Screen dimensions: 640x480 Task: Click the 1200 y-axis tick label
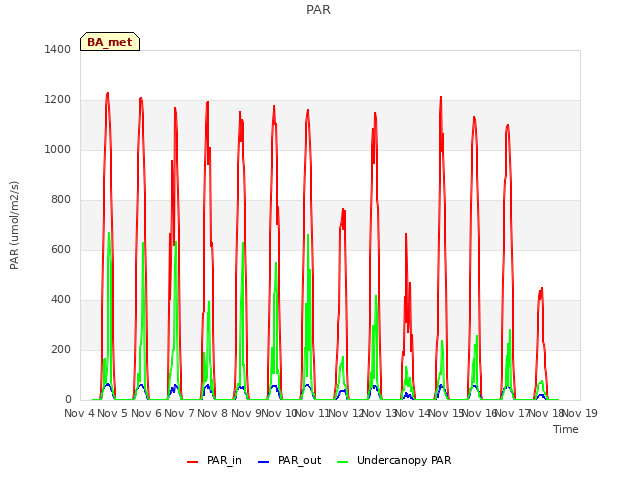[x=58, y=100]
